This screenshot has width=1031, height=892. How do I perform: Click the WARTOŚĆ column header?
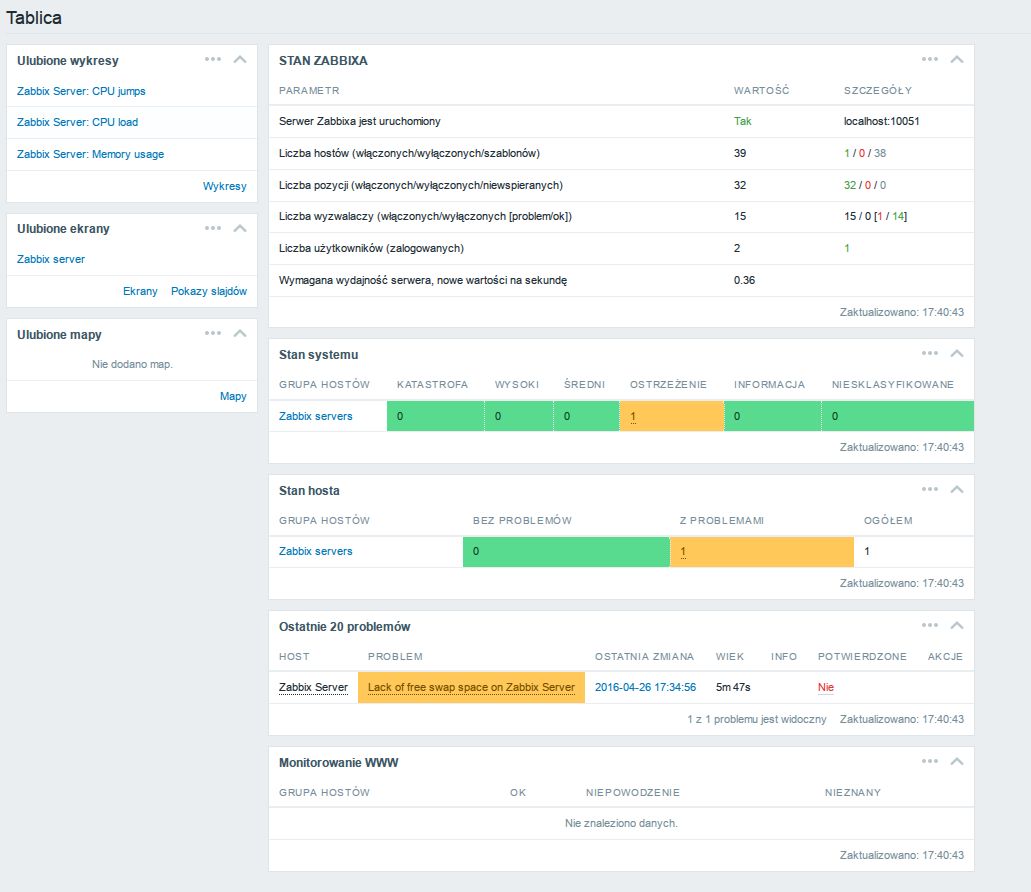tap(761, 91)
